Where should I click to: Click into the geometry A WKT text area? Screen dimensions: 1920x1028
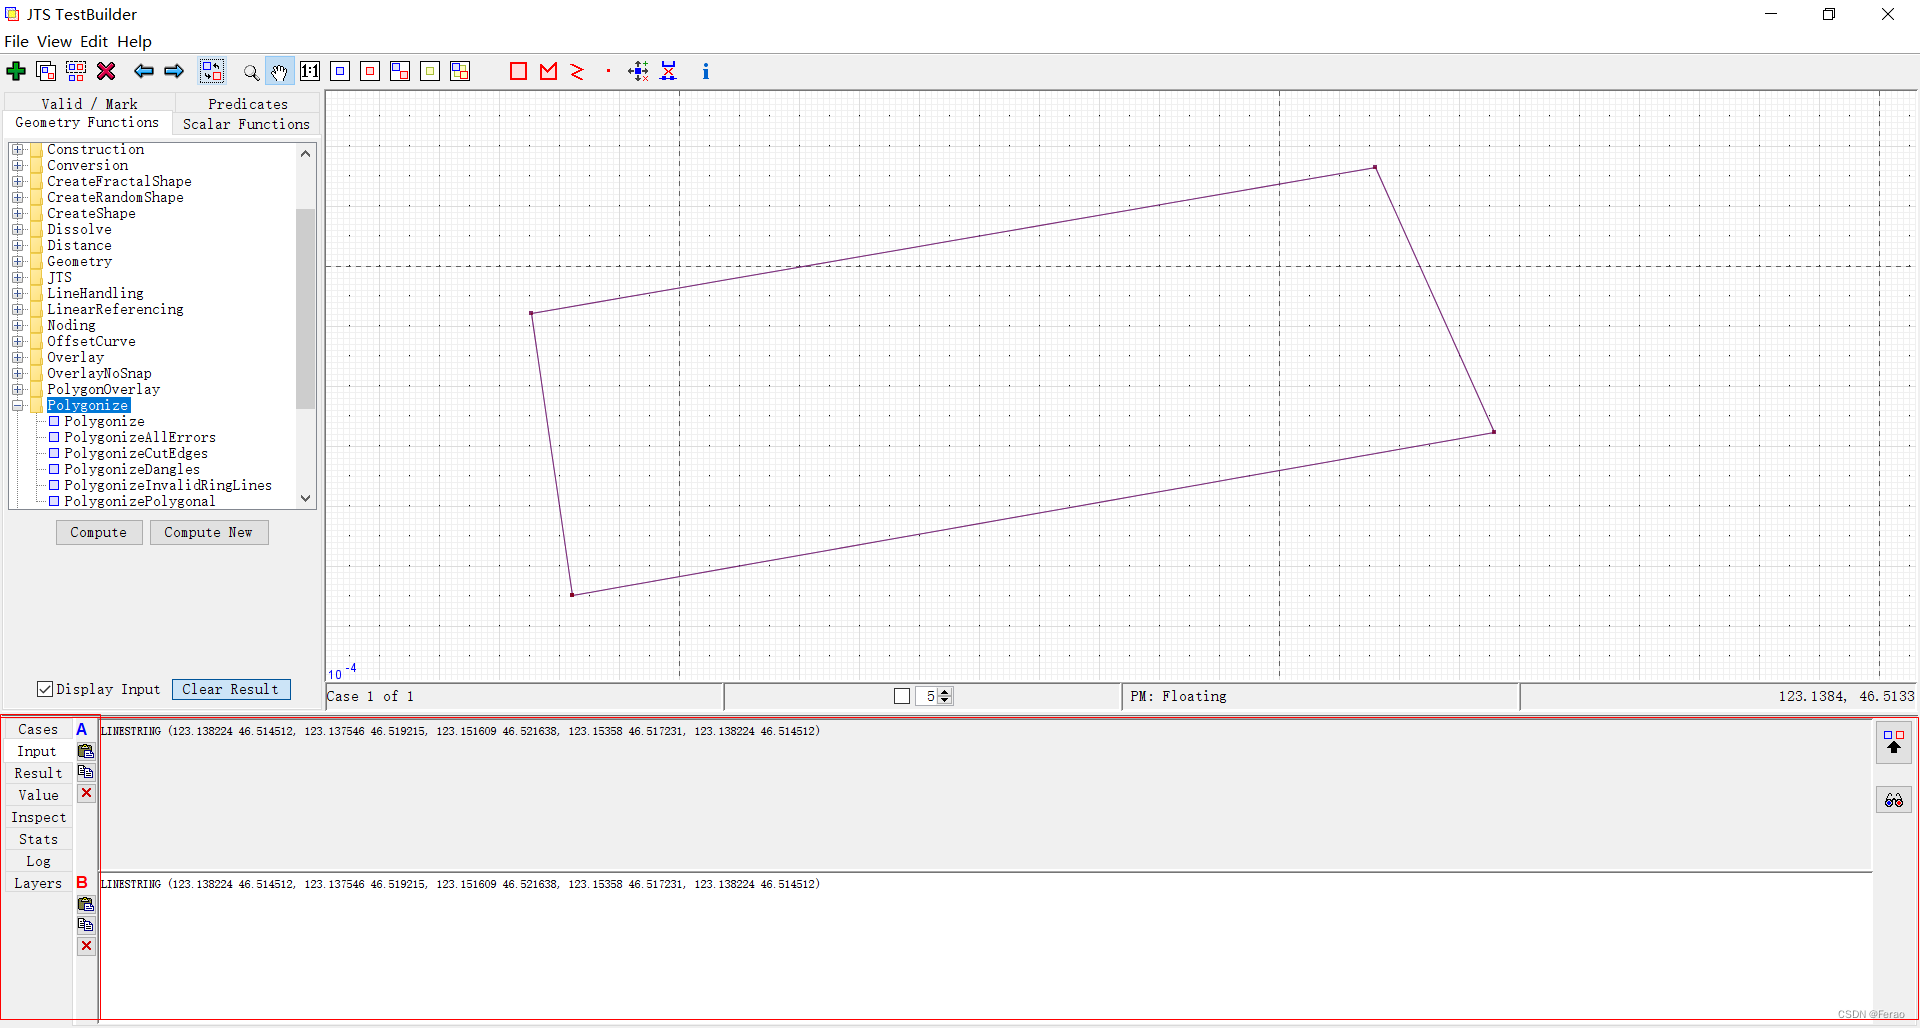click(x=985, y=795)
